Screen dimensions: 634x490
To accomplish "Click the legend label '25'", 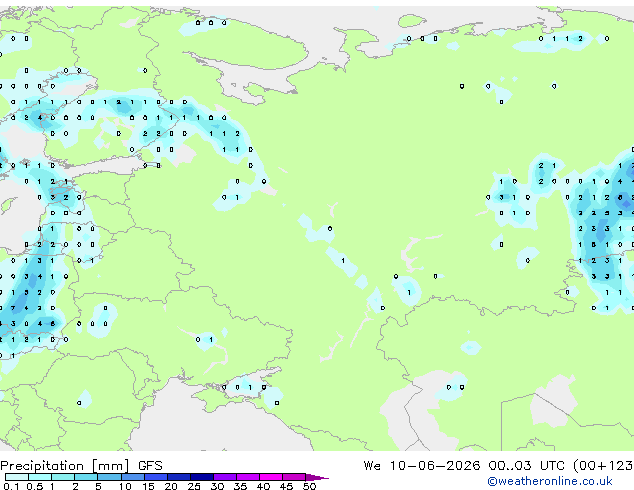I will 194,486.
